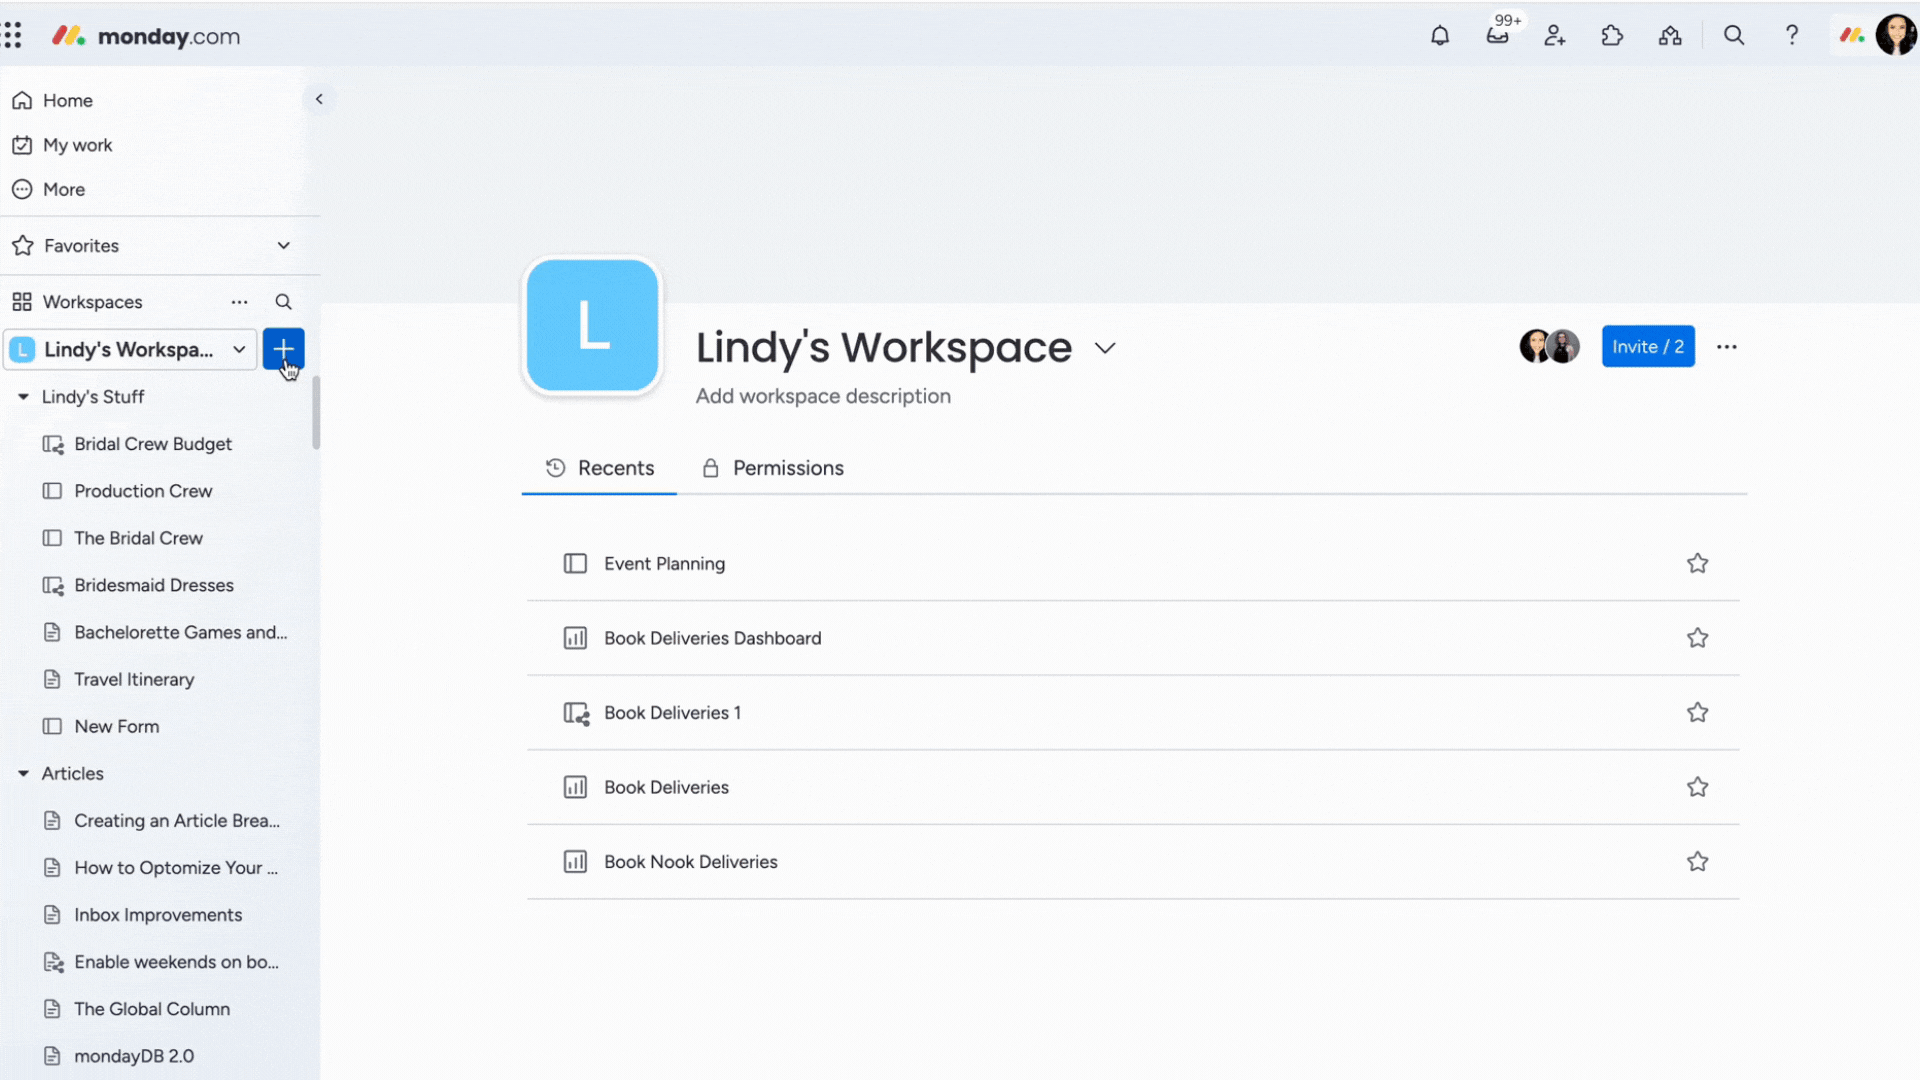Click the sidebar scrollbar
This screenshot has width=1920, height=1080.
pyautogui.click(x=316, y=413)
